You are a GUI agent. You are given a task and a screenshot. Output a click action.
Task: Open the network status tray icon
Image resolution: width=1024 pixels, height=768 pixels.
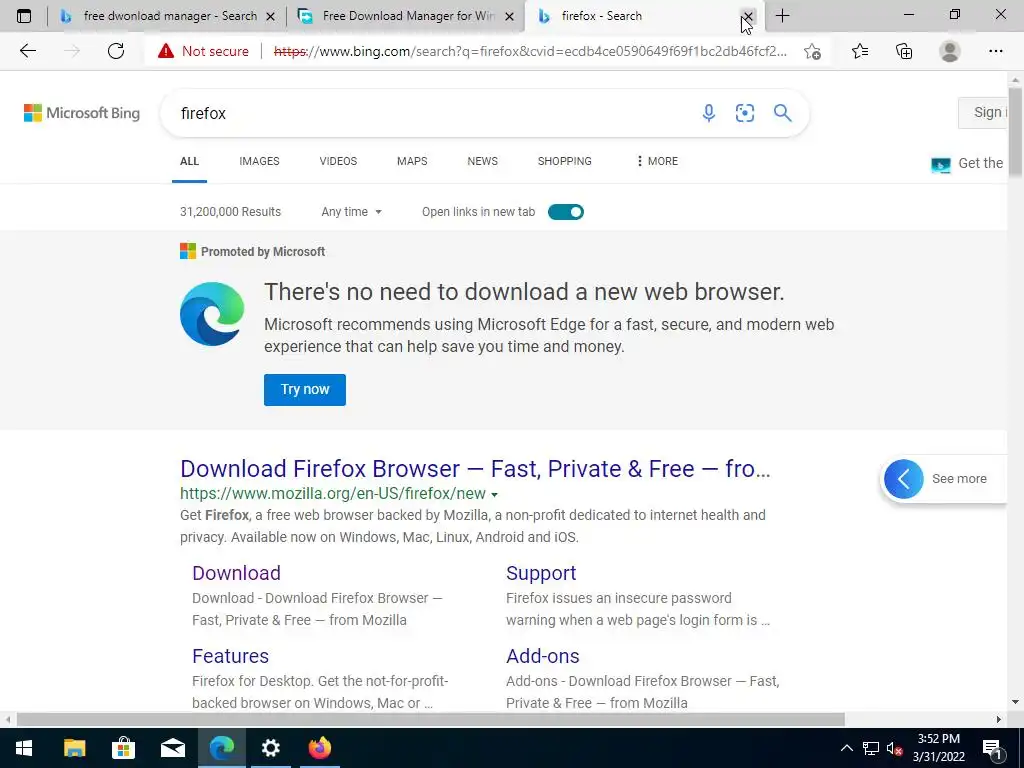(871, 748)
